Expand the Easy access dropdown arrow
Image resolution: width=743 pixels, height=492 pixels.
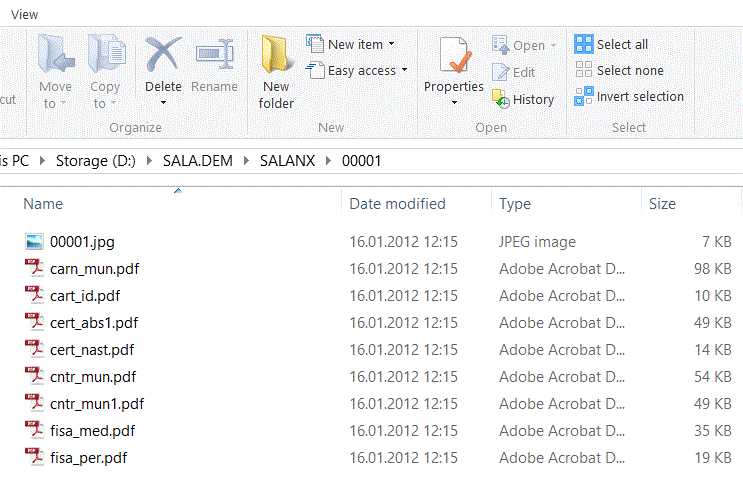pos(404,70)
